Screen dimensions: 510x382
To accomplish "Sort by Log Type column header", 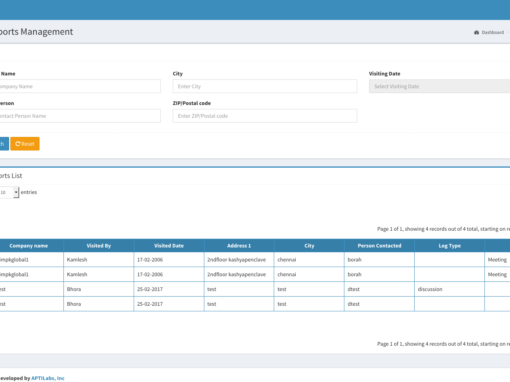I will click(449, 246).
